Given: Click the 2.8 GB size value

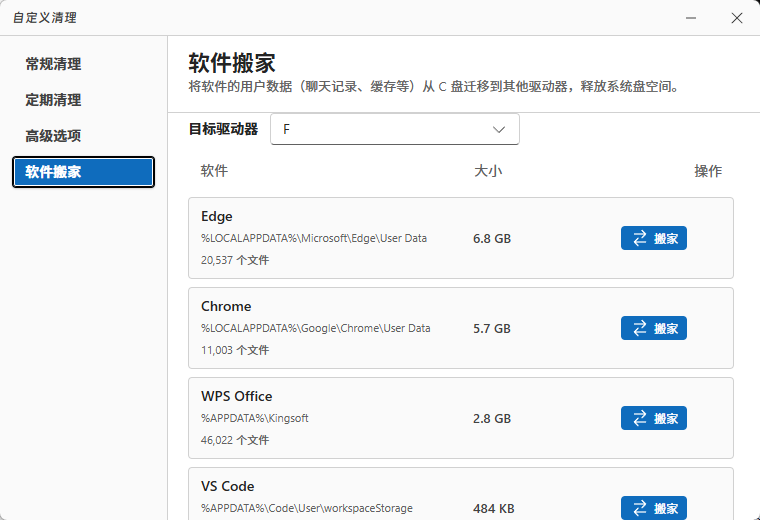Looking at the screenshot, I should pyautogui.click(x=492, y=419).
